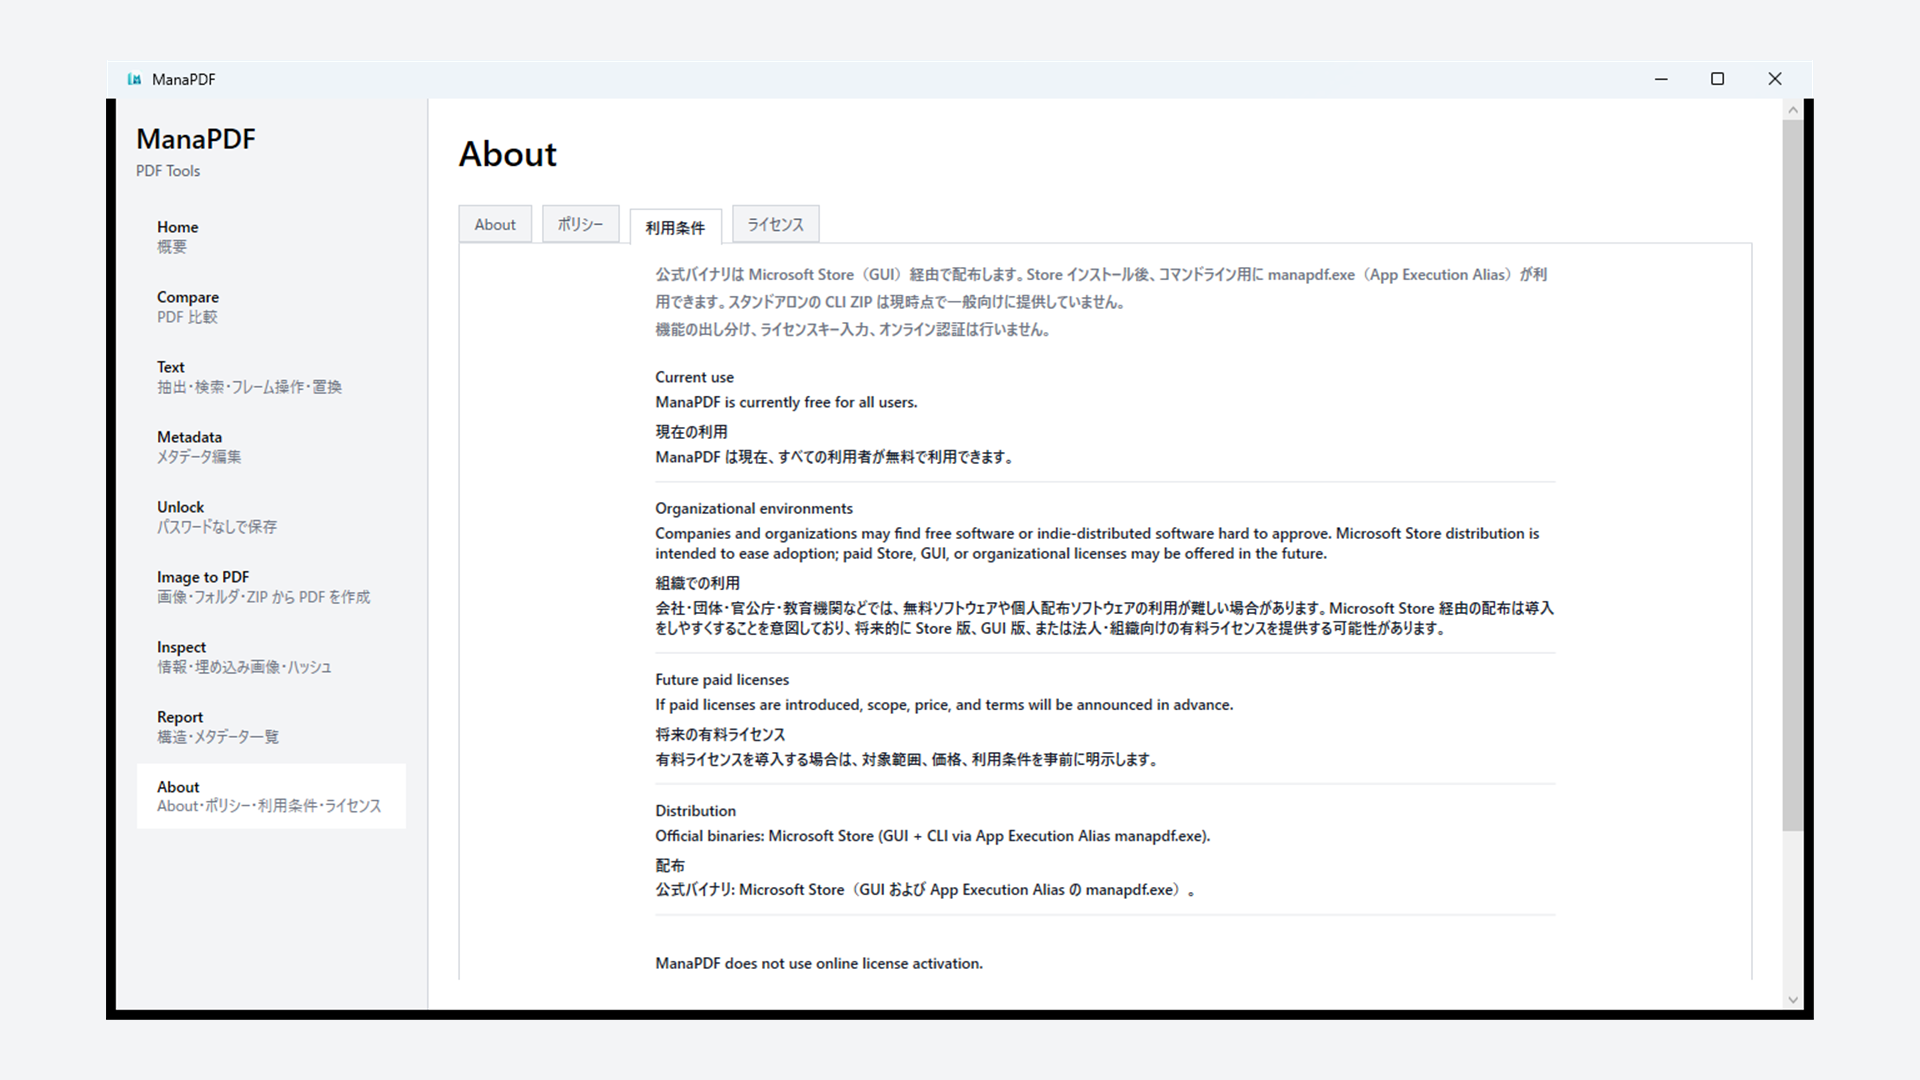Maximize the ManaPDF window
Viewport: 1920px width, 1080px height.
click(1718, 79)
